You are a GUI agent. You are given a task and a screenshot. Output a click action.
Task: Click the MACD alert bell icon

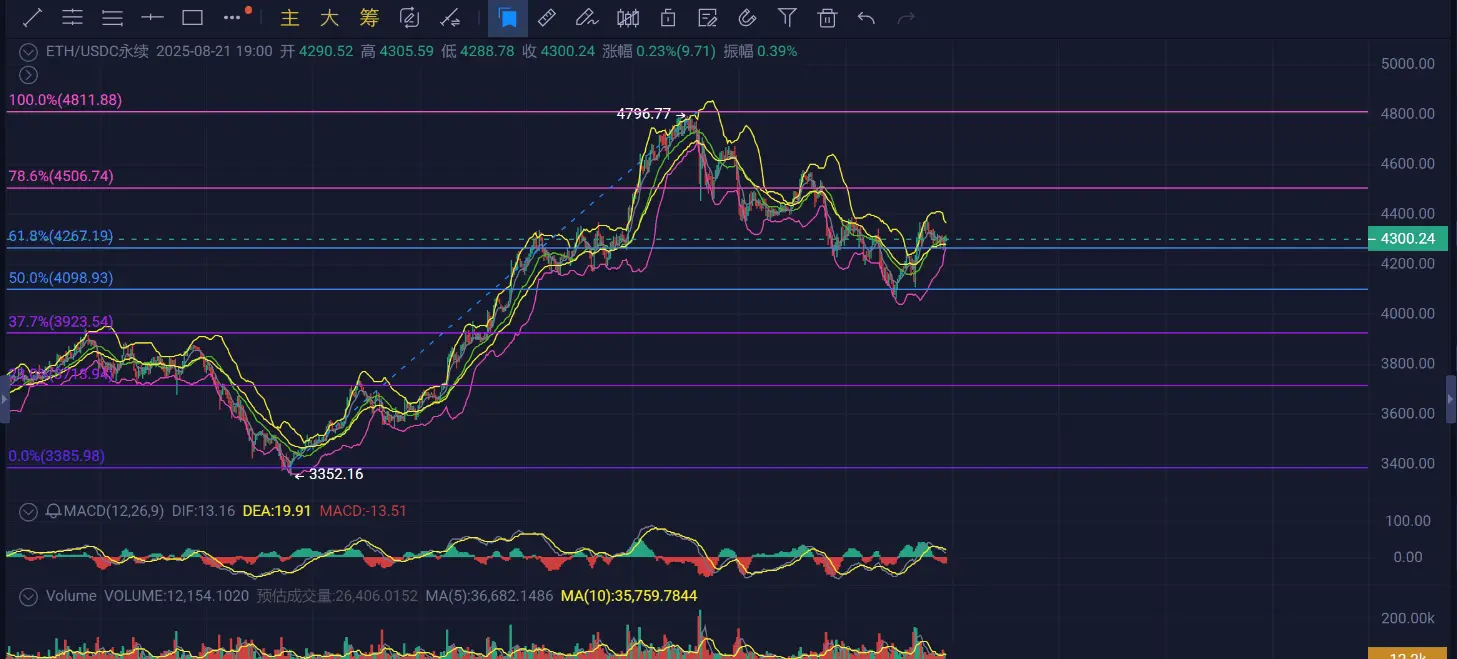coord(53,511)
